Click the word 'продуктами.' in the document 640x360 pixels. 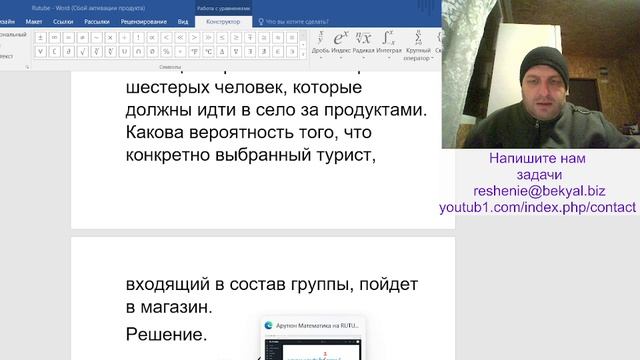pyautogui.click(x=376, y=110)
